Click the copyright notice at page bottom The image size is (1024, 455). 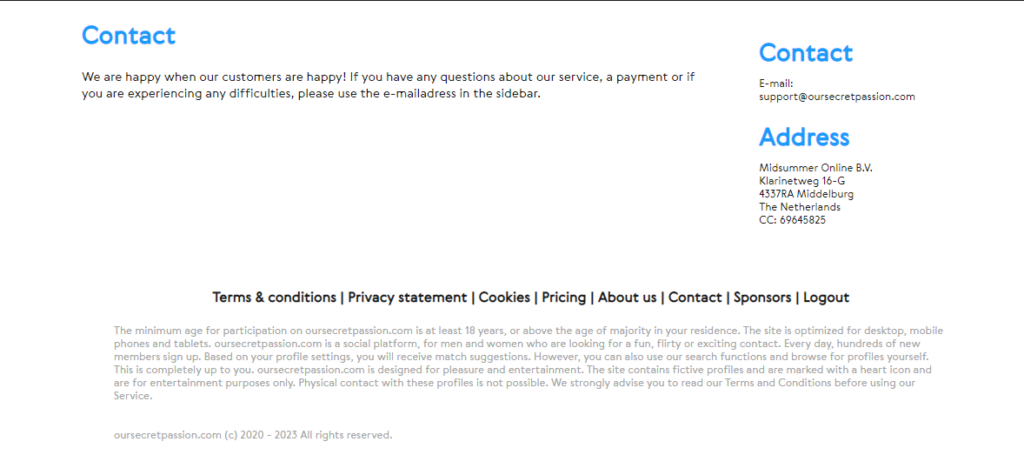(x=253, y=435)
